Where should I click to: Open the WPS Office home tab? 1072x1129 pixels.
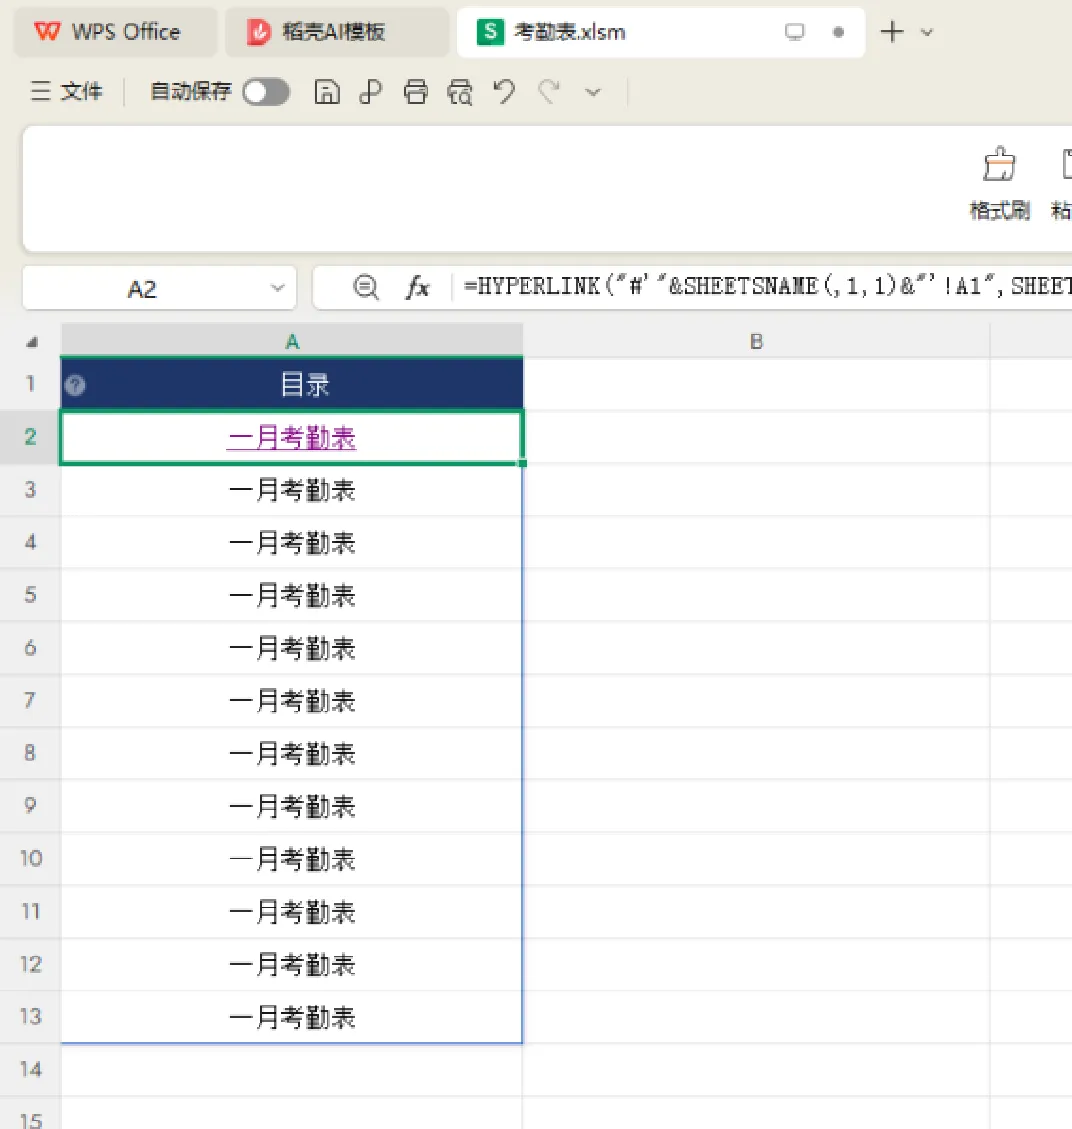click(114, 32)
